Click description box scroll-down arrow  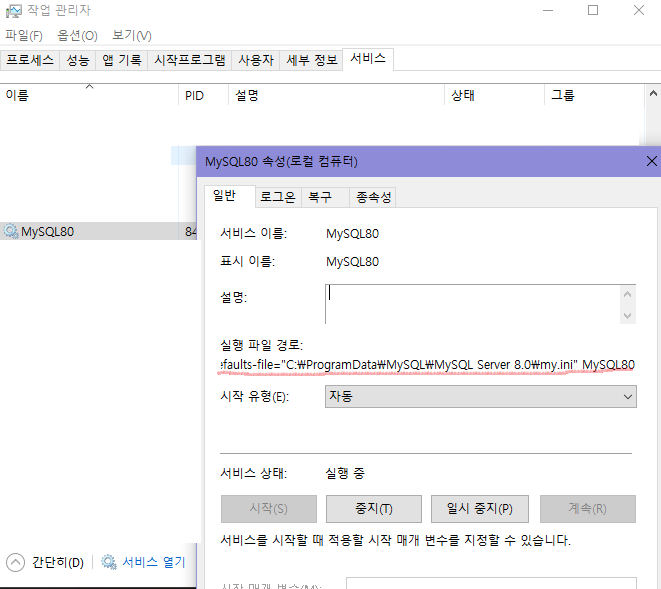627,315
